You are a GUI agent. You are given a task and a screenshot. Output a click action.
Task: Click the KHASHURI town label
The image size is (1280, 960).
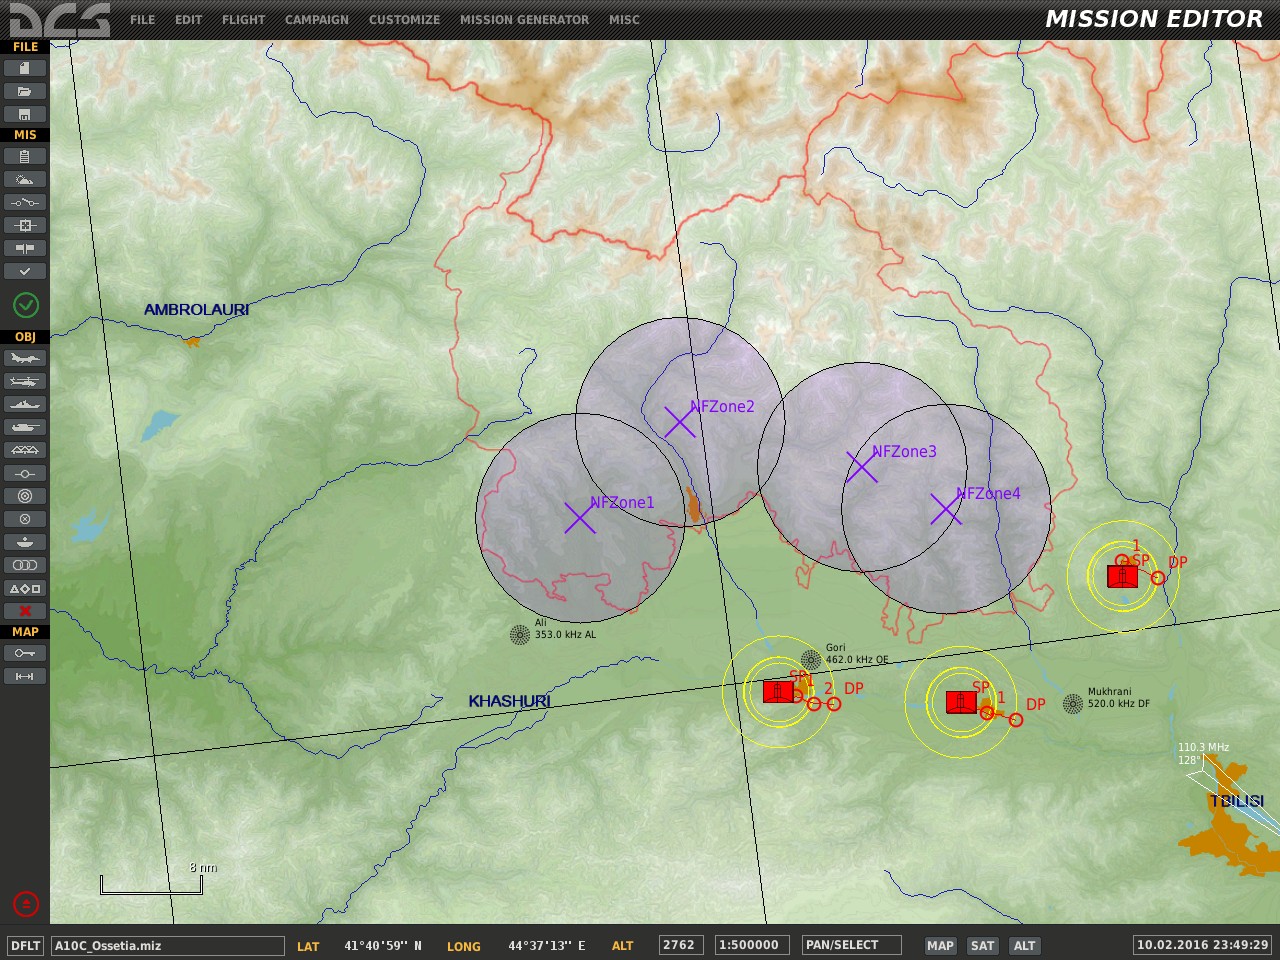[509, 702]
